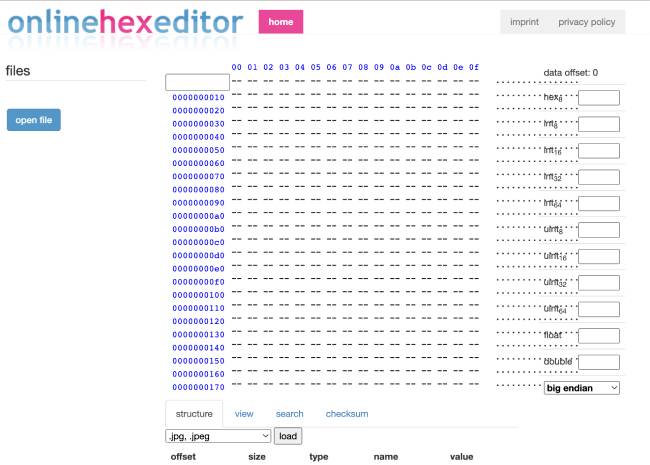Select row offset 0000000070
The image size is (650, 465).
point(198,177)
